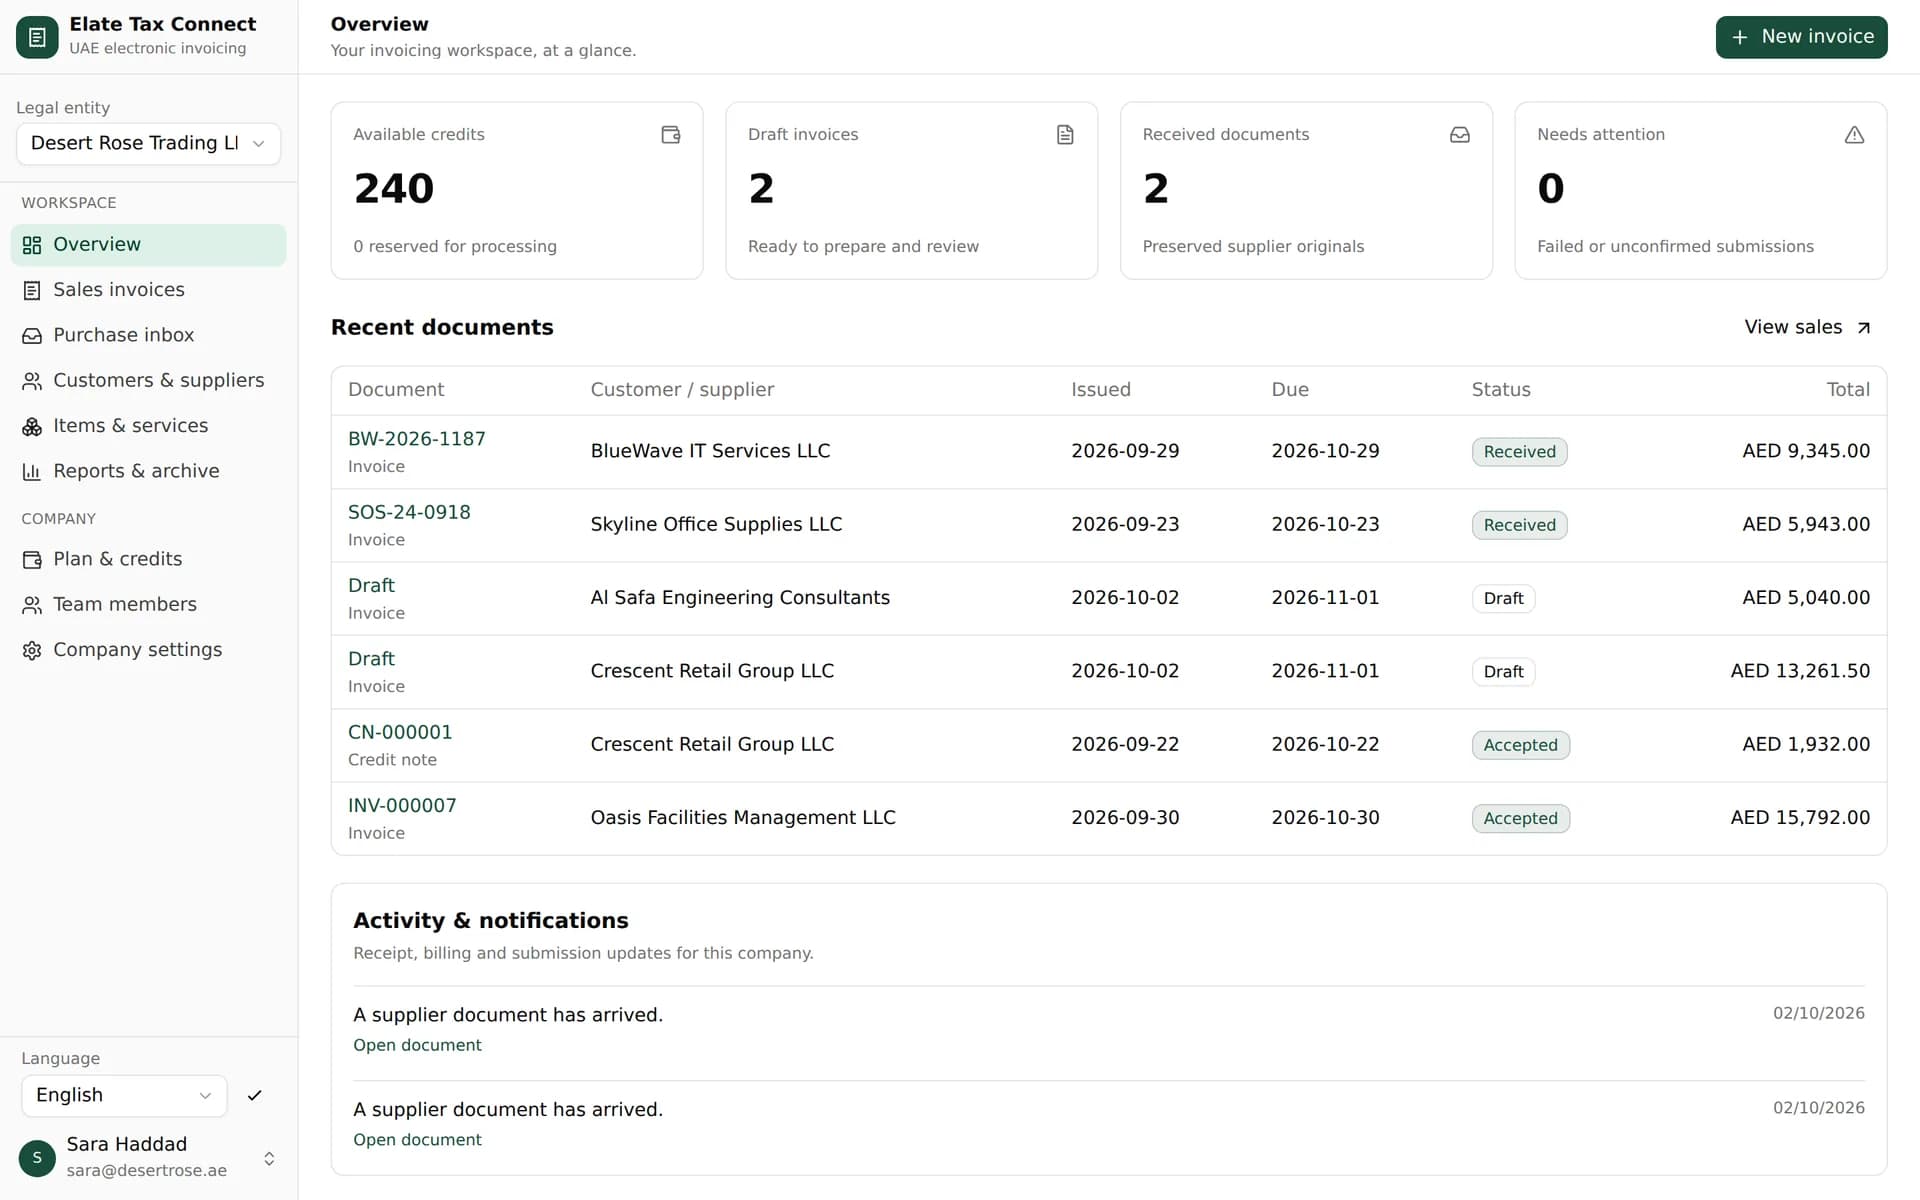1920x1200 pixels.
Task: Go to Sales invoices in sidebar
Action: [148, 290]
